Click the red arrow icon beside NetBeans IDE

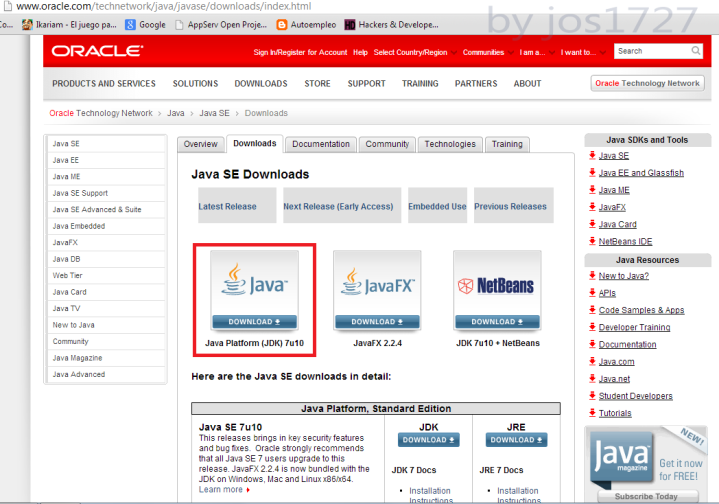coord(592,241)
